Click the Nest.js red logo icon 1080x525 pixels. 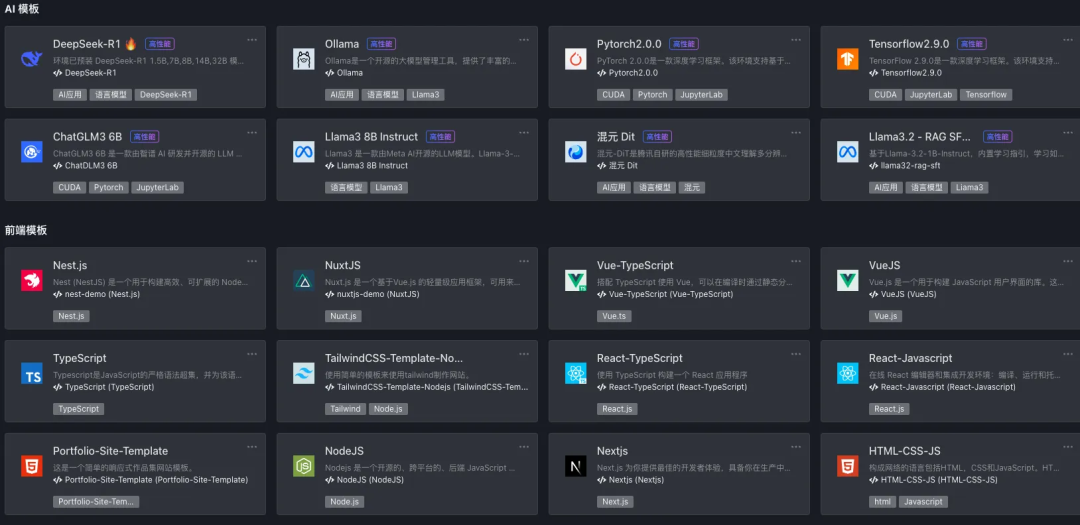click(x=32, y=280)
